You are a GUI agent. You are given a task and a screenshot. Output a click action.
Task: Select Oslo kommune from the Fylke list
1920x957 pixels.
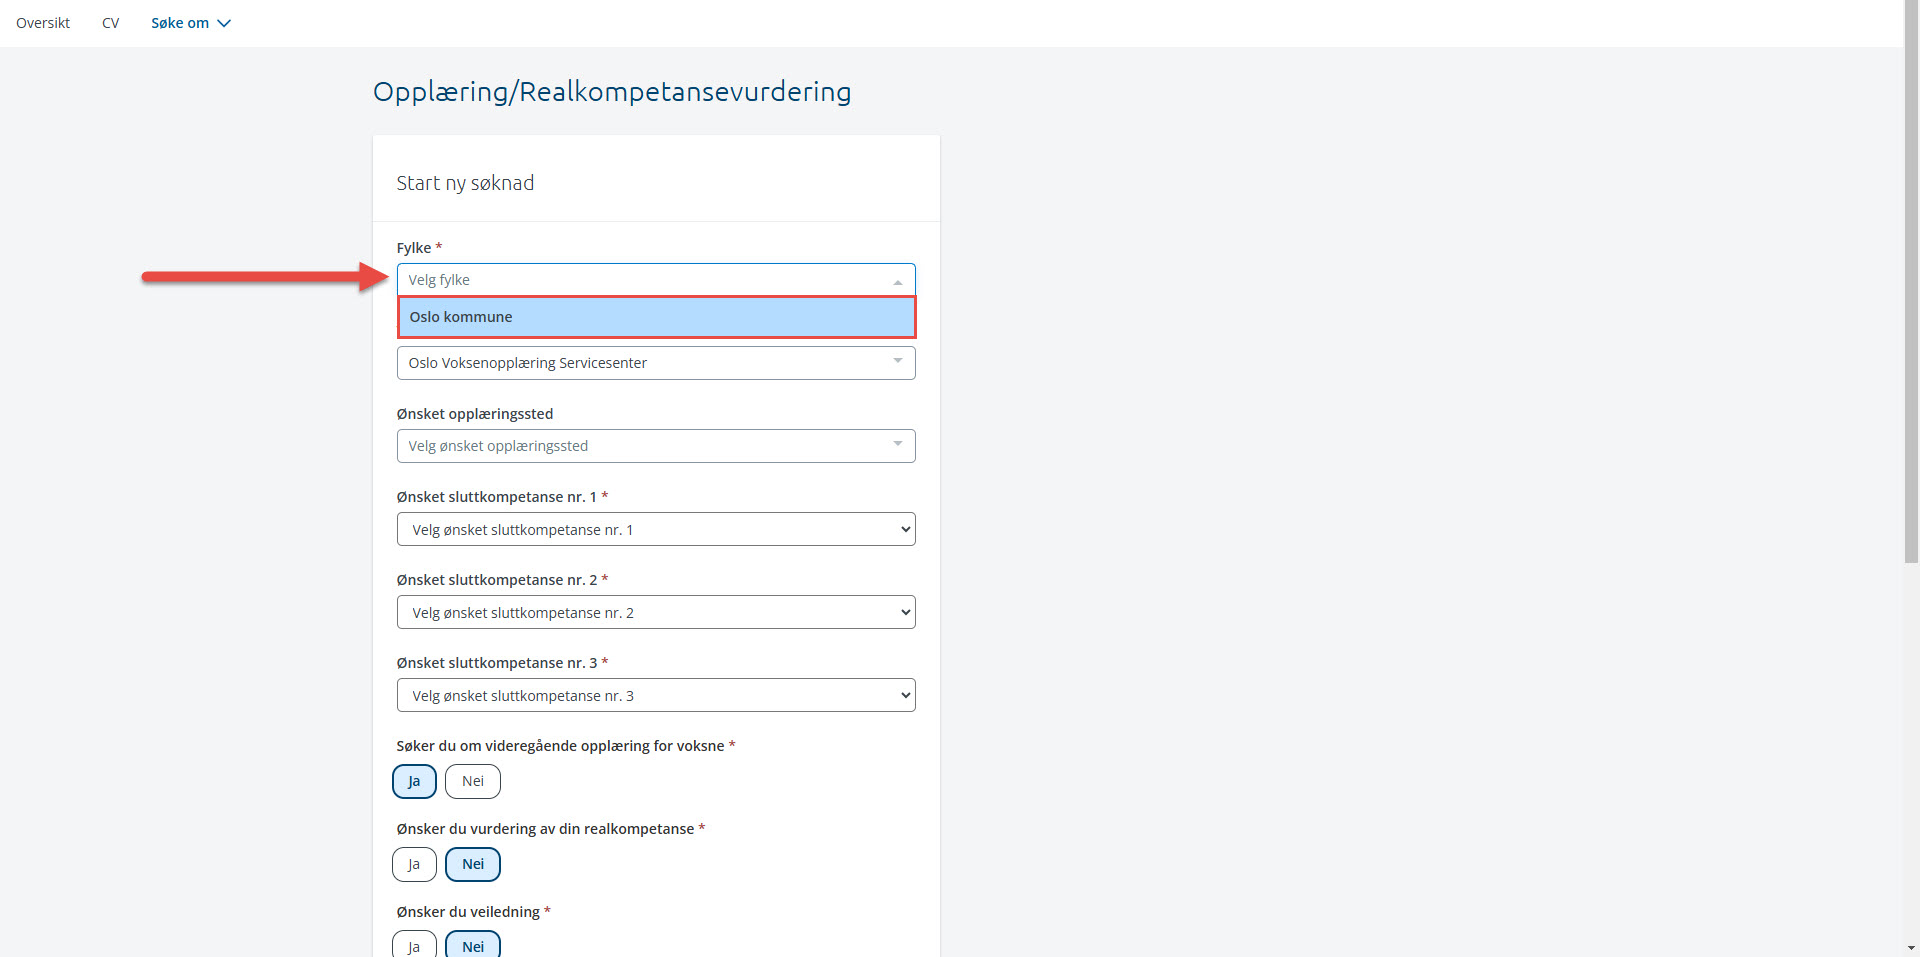tap(656, 317)
